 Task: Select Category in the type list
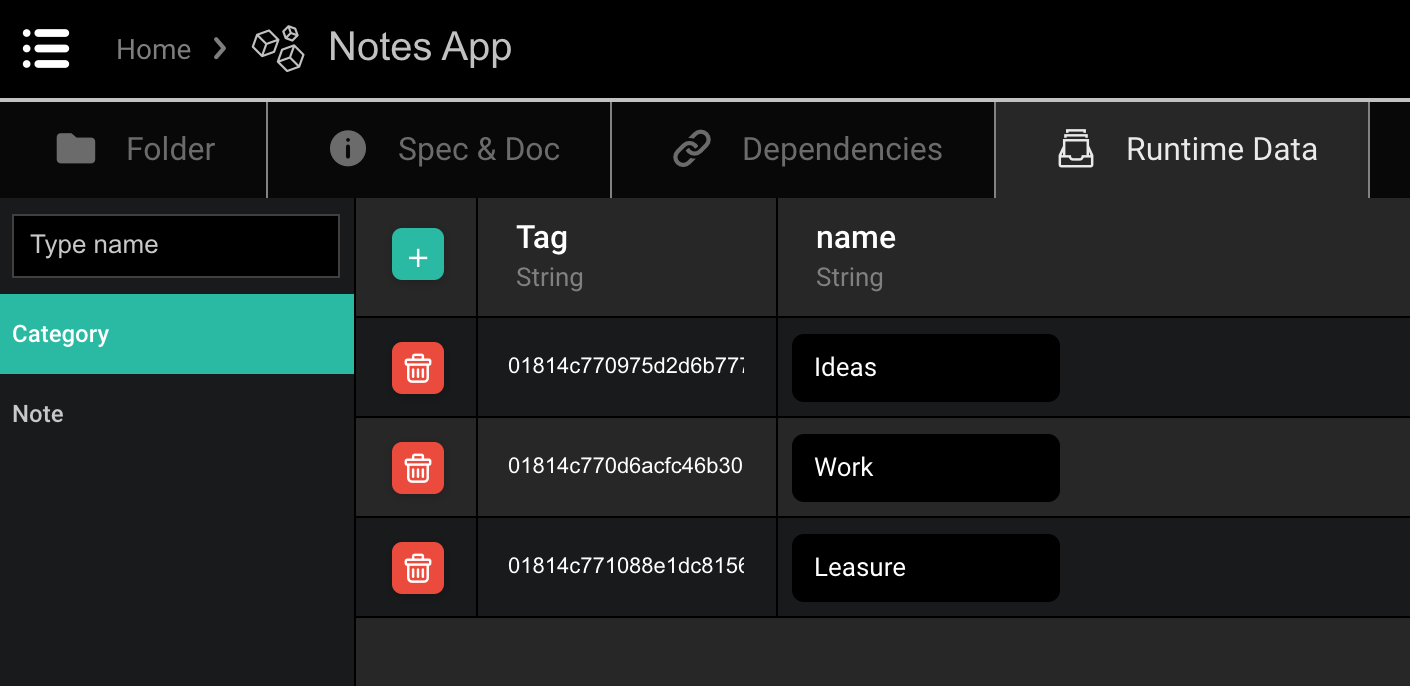pyautogui.click(x=176, y=334)
